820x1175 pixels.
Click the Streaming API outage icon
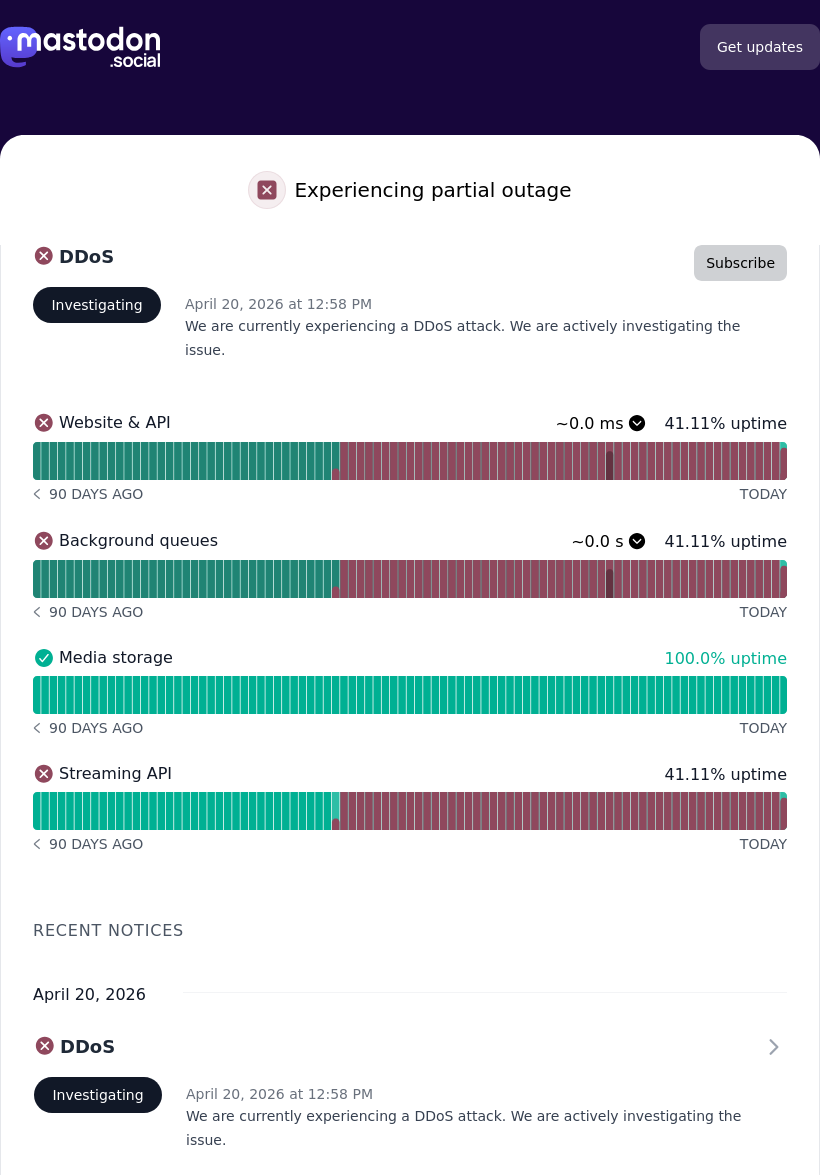(x=44, y=774)
